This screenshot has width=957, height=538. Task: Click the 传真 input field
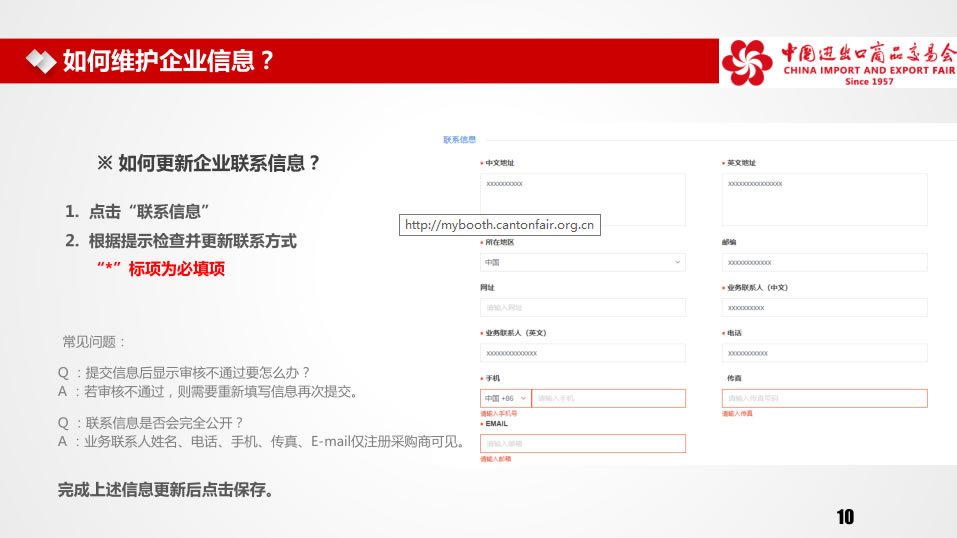pyautogui.click(x=824, y=398)
